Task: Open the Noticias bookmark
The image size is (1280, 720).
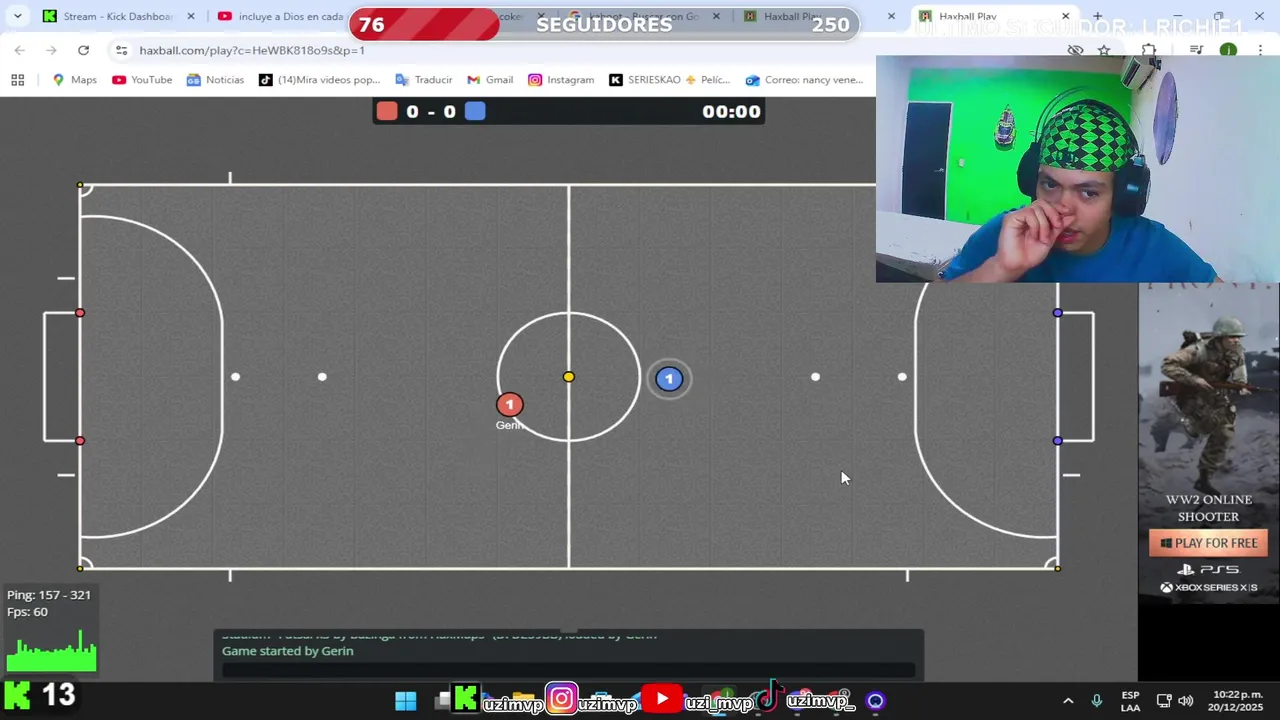Action: click(215, 80)
